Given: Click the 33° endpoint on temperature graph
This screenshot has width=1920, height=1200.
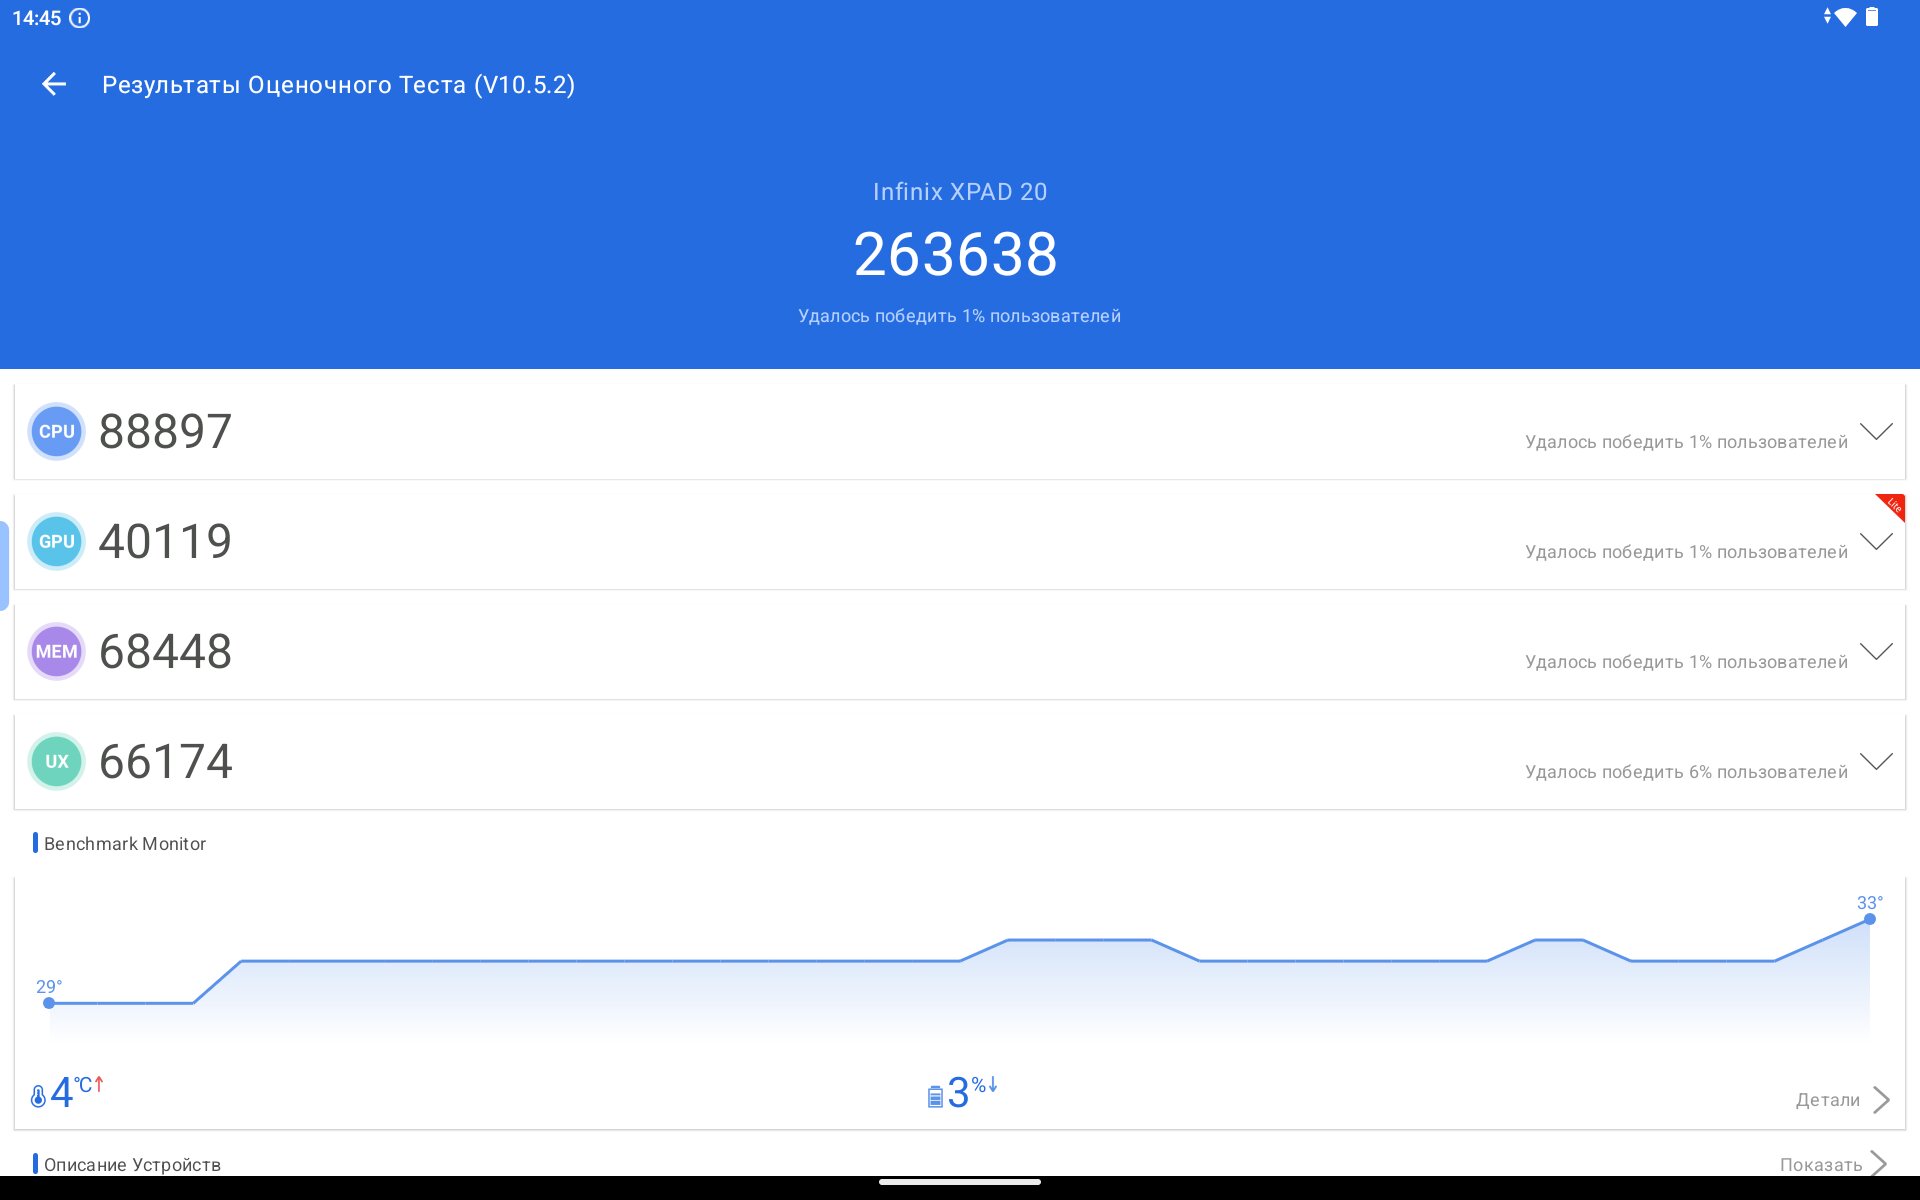Looking at the screenshot, I should pyautogui.click(x=1870, y=919).
